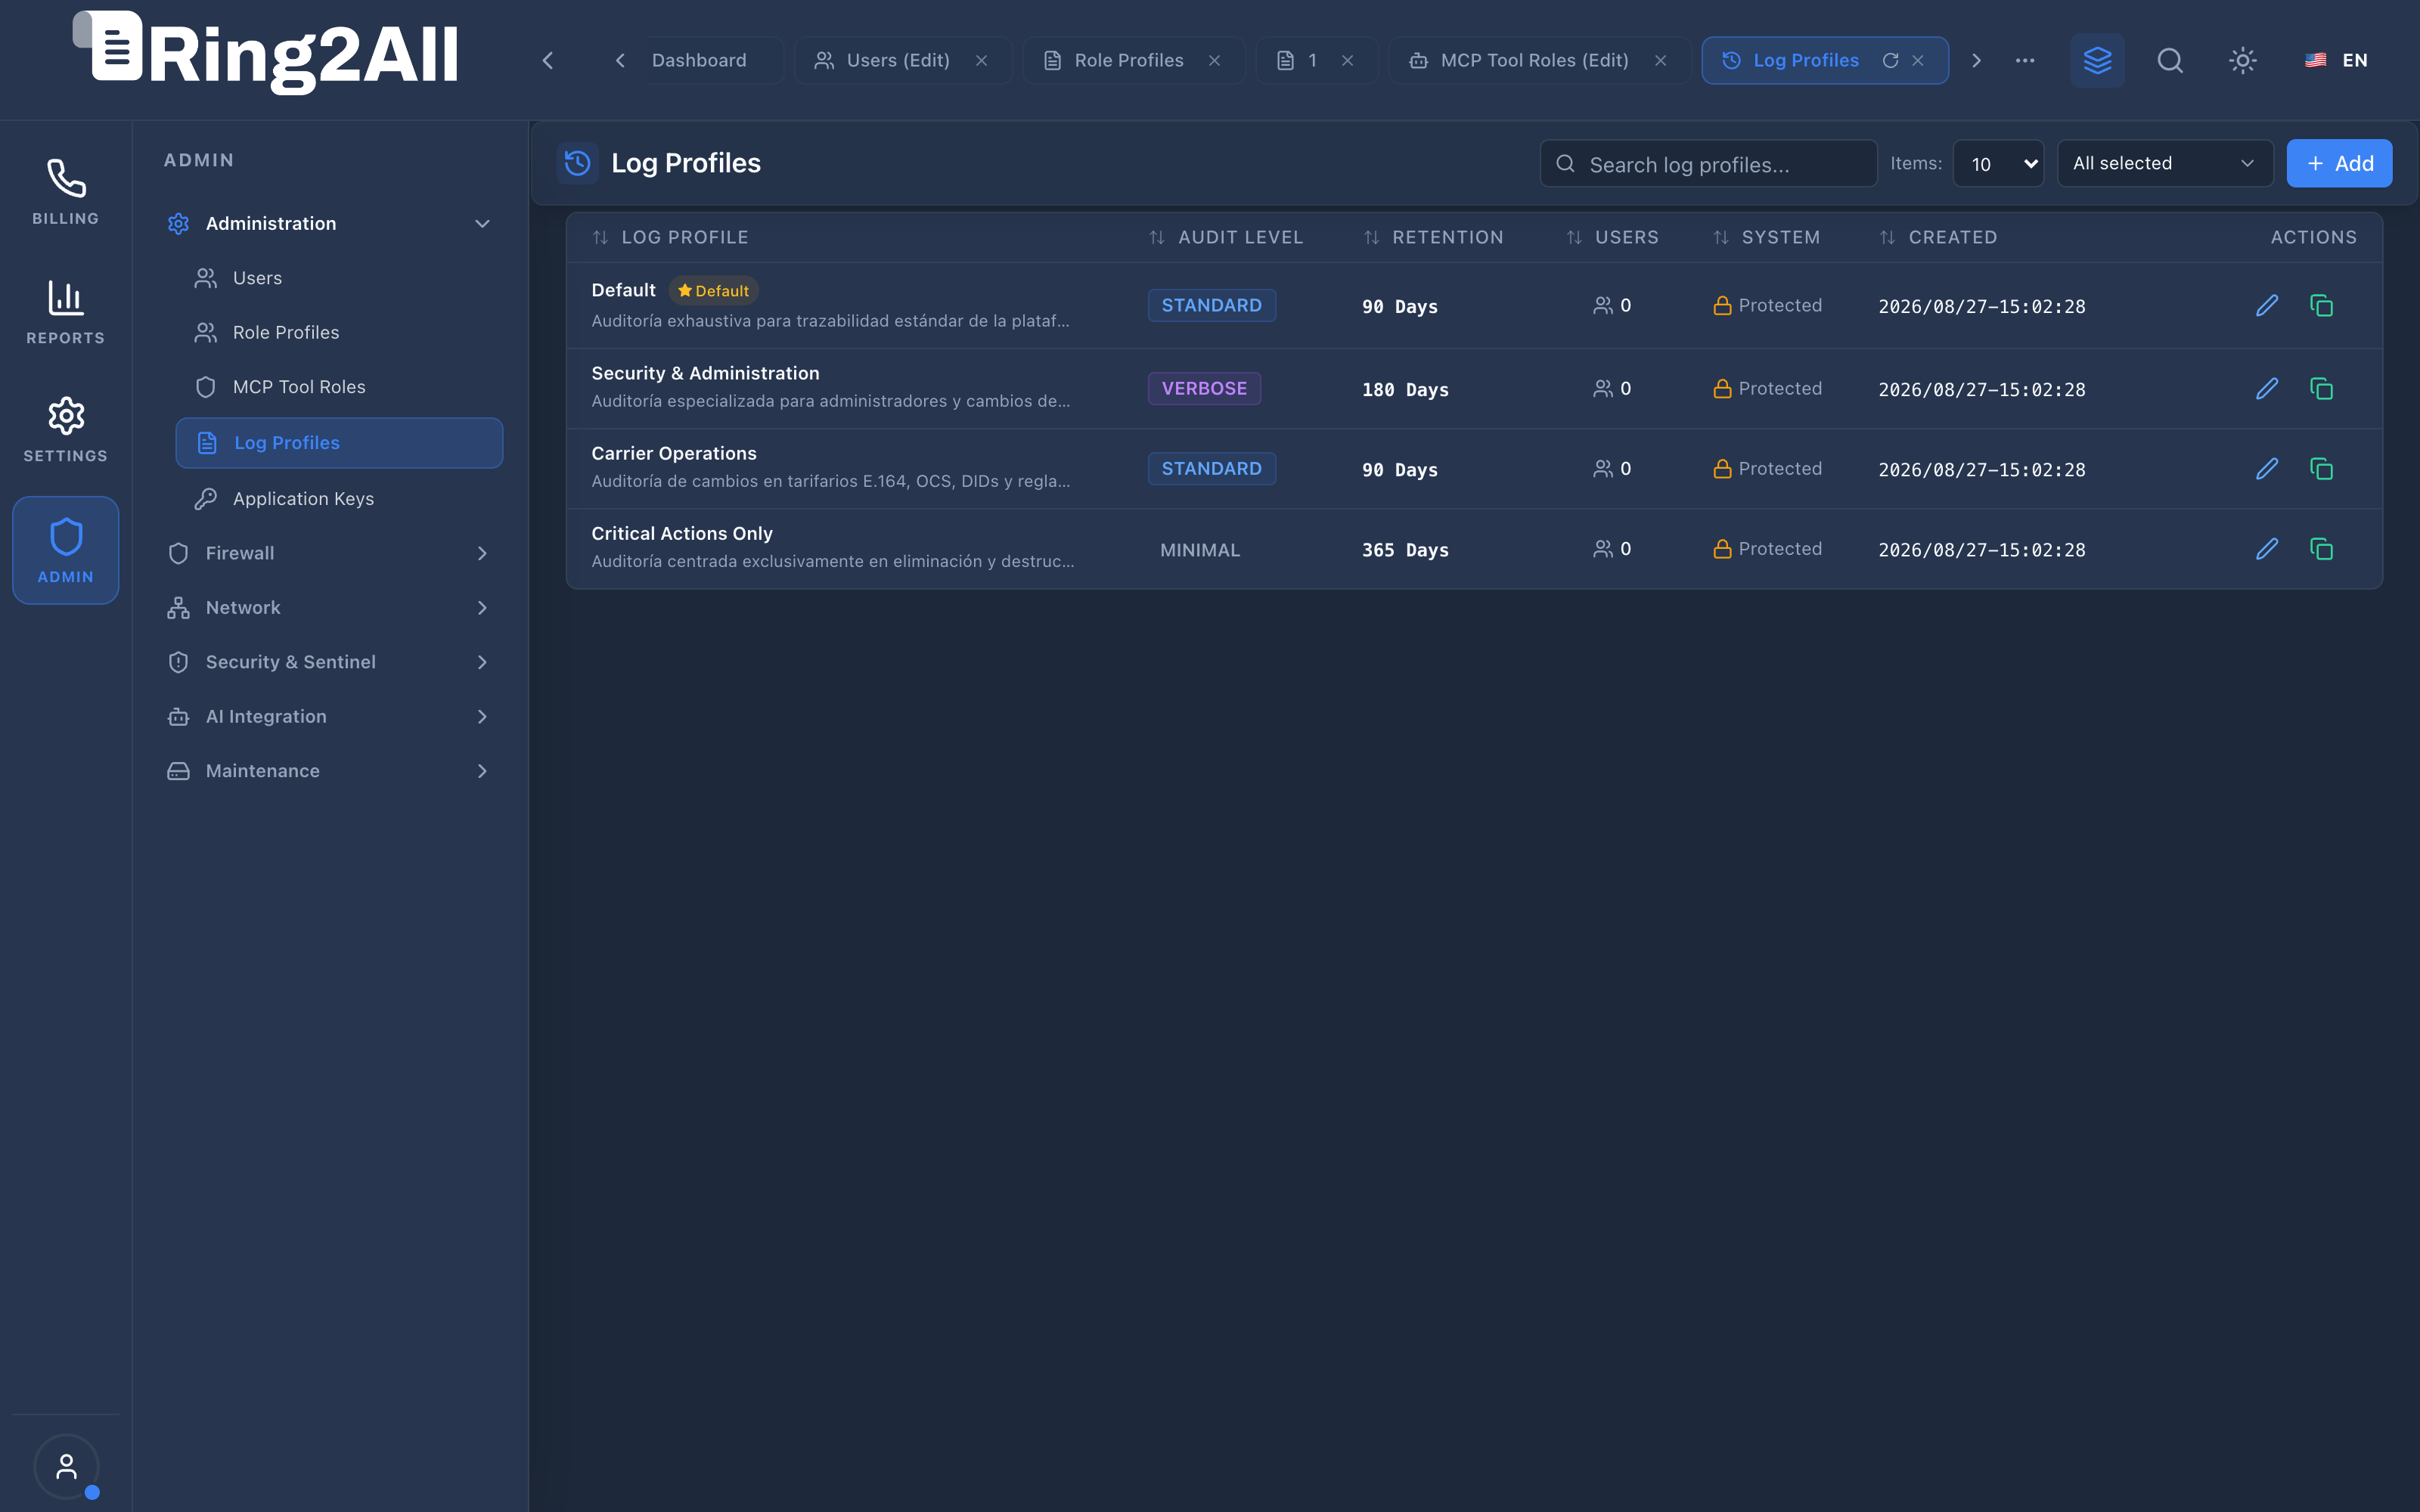Duplicate the Security & Administration profile

(x=2321, y=388)
